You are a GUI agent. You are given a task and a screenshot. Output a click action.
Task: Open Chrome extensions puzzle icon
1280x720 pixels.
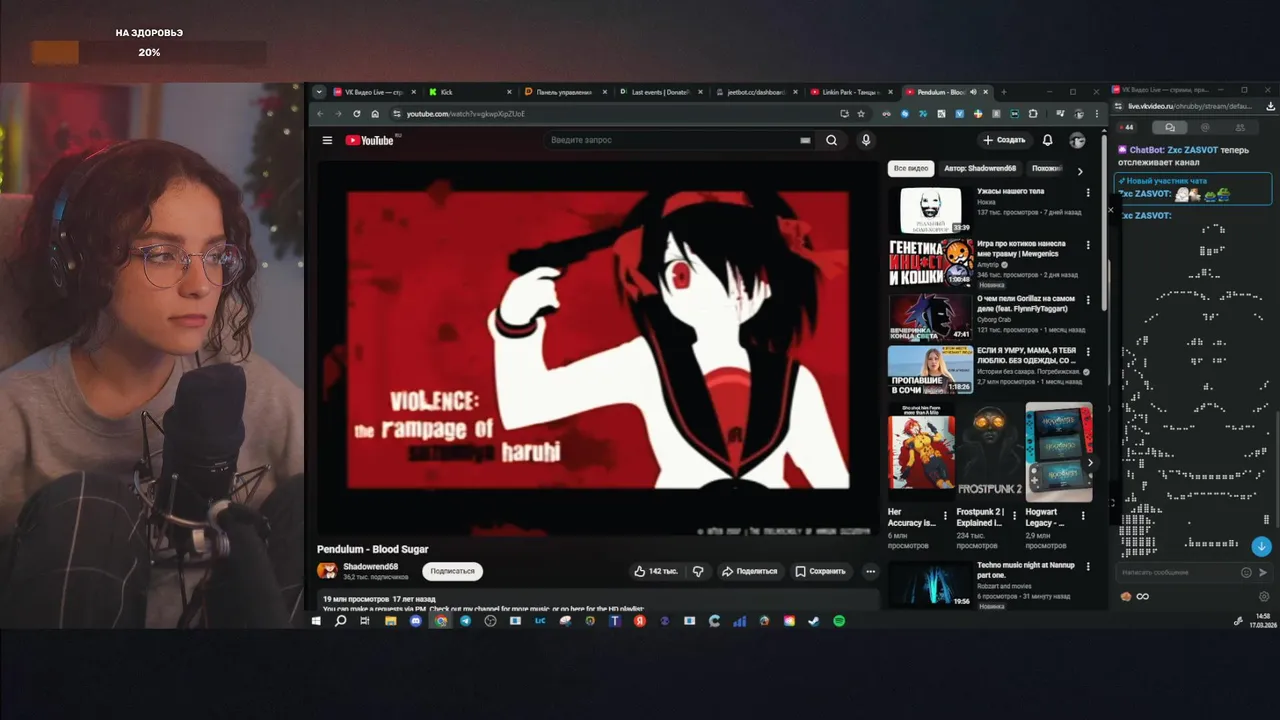(1033, 114)
